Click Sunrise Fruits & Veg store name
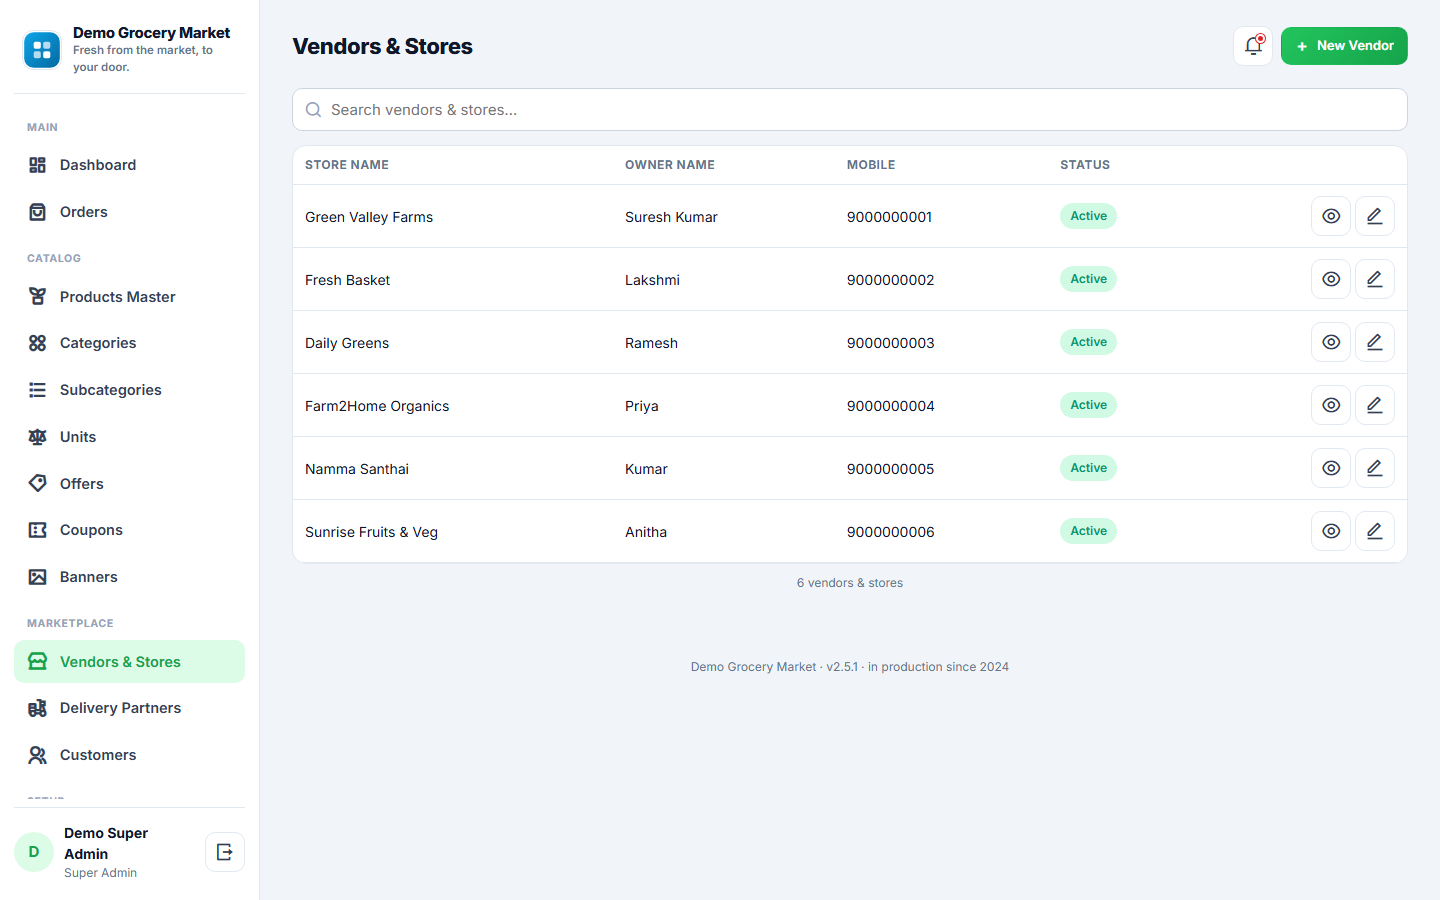The width and height of the screenshot is (1440, 900). tap(371, 532)
